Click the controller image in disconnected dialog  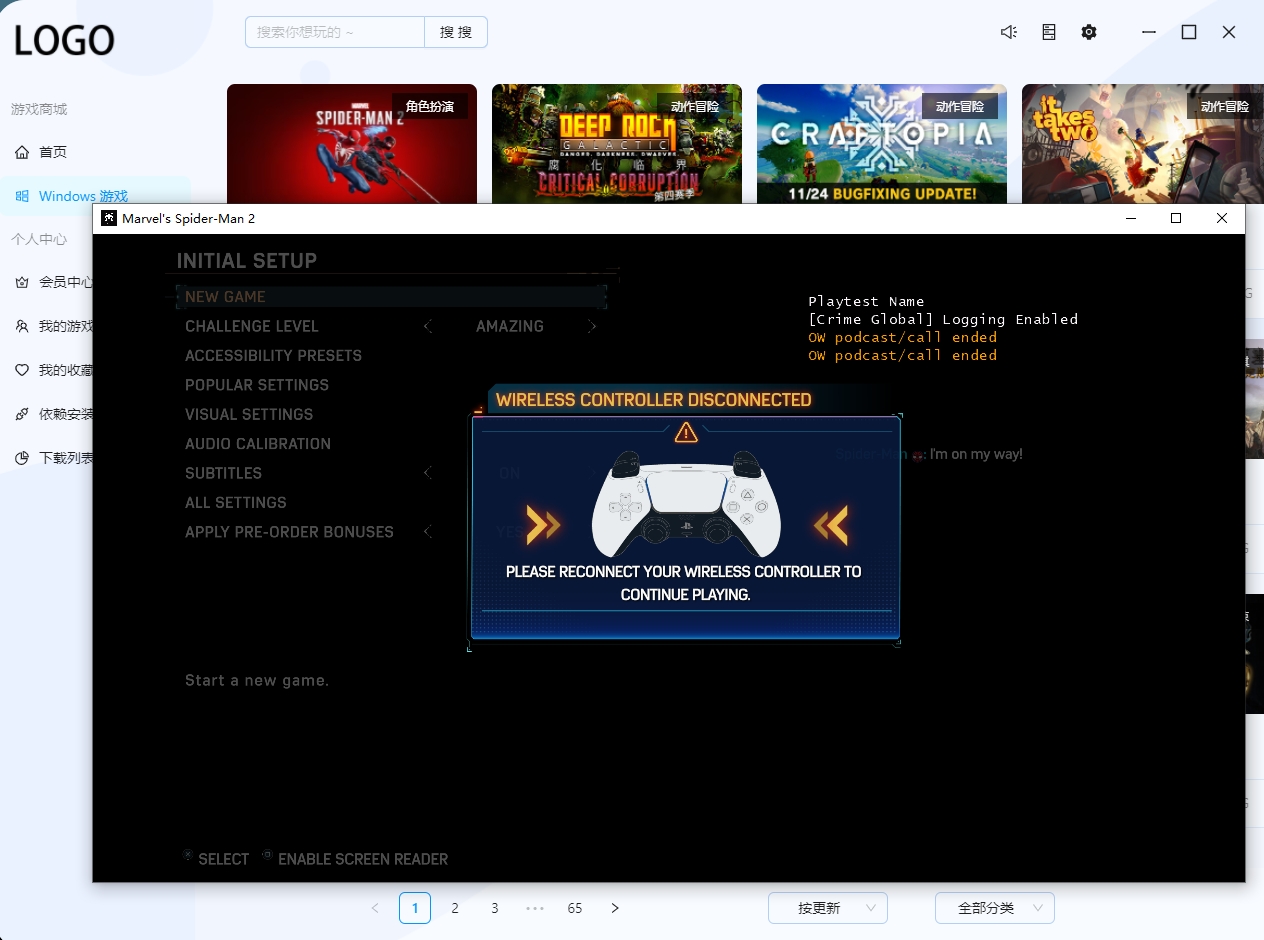tap(685, 504)
